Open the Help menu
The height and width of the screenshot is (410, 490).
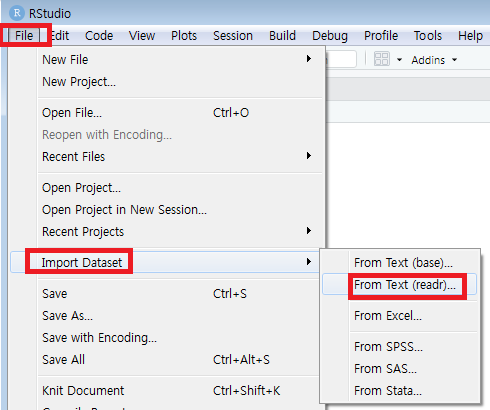coord(470,35)
